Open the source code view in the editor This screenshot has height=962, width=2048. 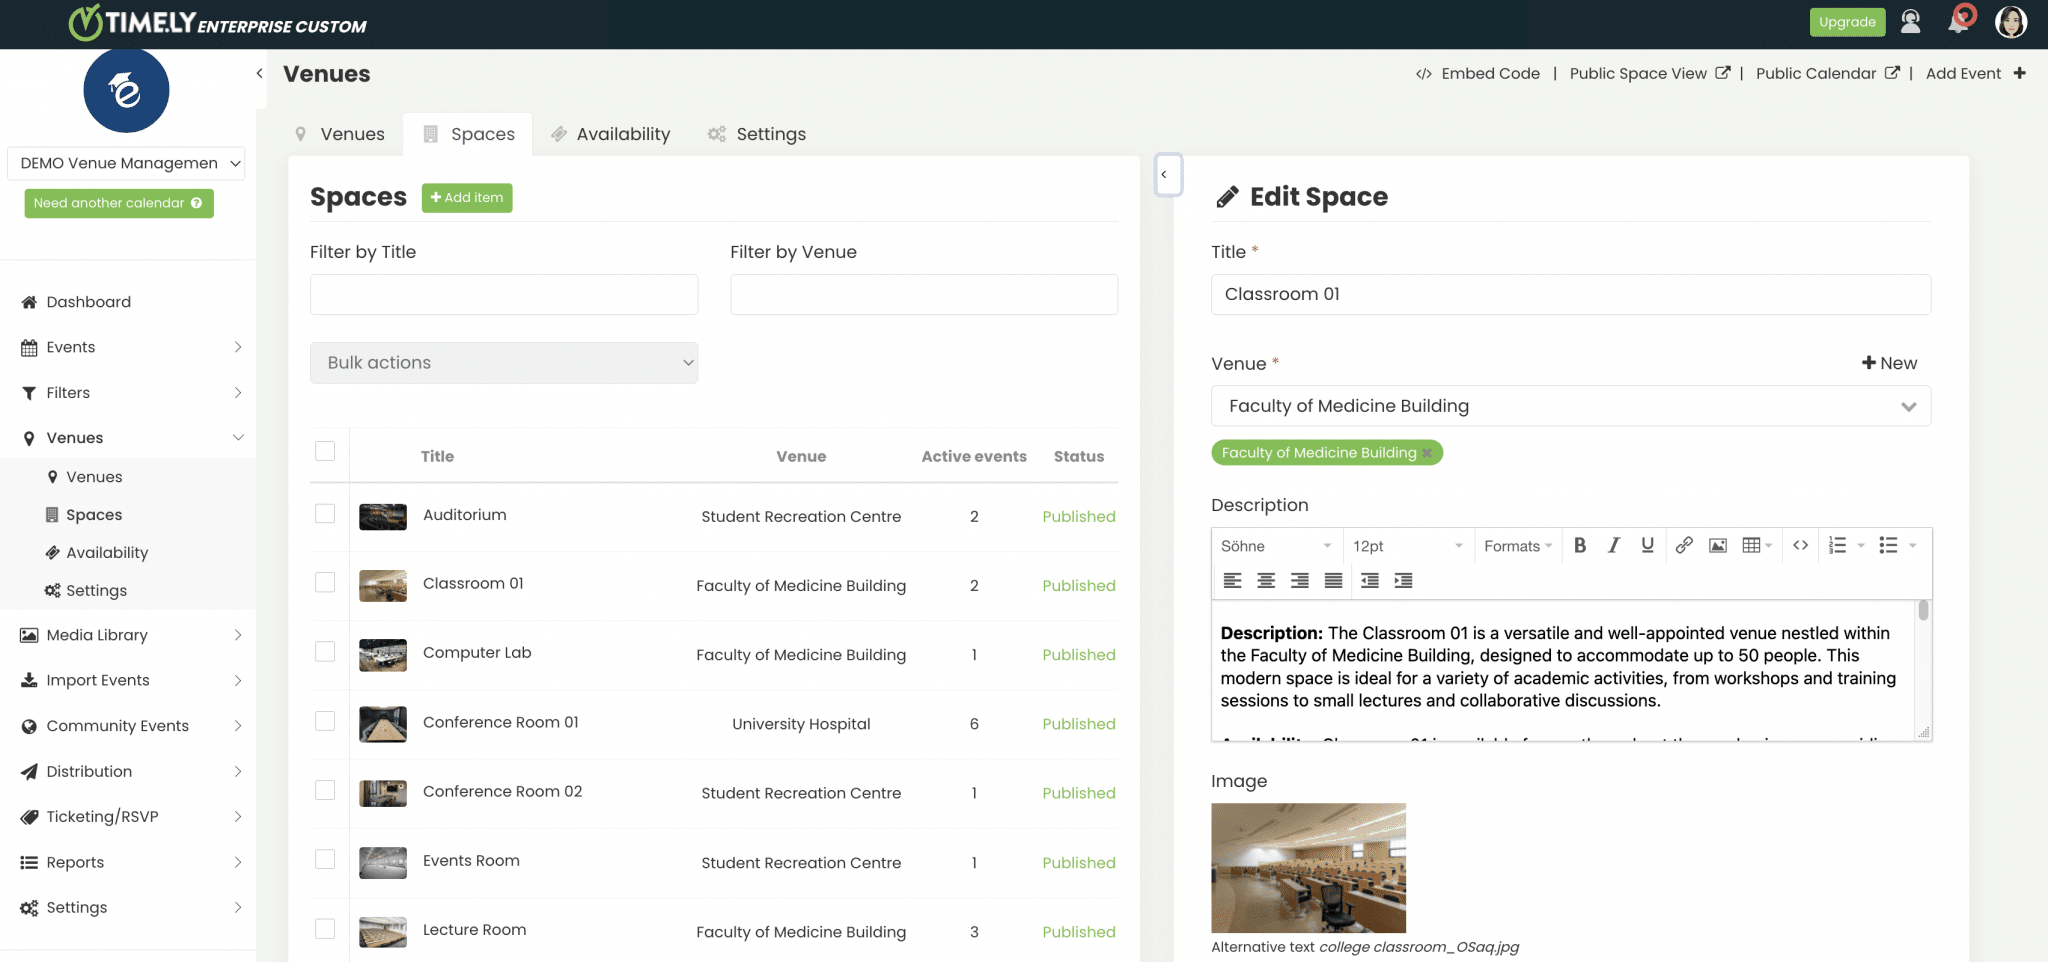pos(1801,546)
